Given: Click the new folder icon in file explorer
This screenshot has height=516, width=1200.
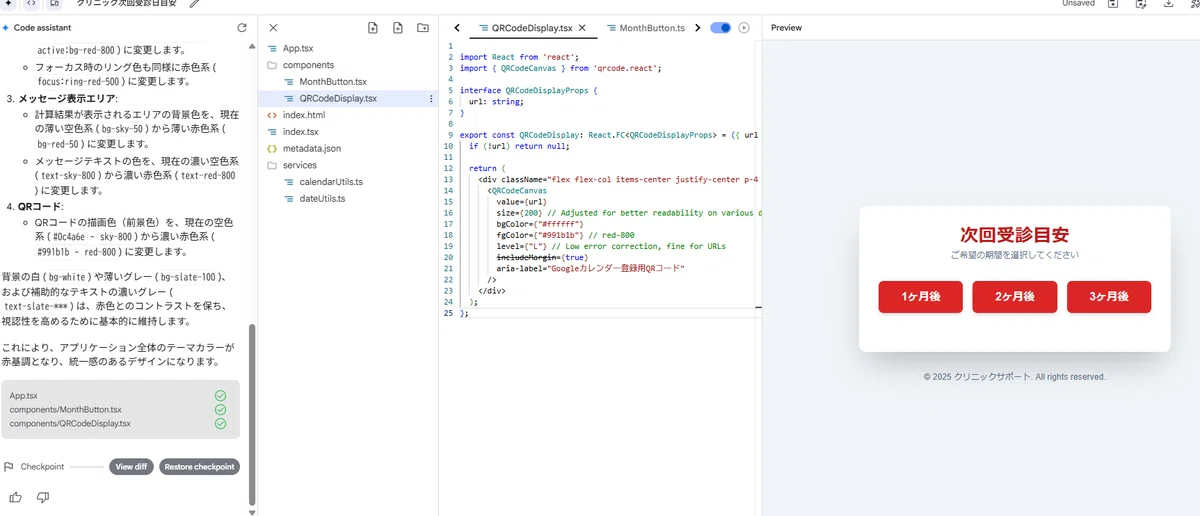Looking at the screenshot, I should (x=423, y=28).
